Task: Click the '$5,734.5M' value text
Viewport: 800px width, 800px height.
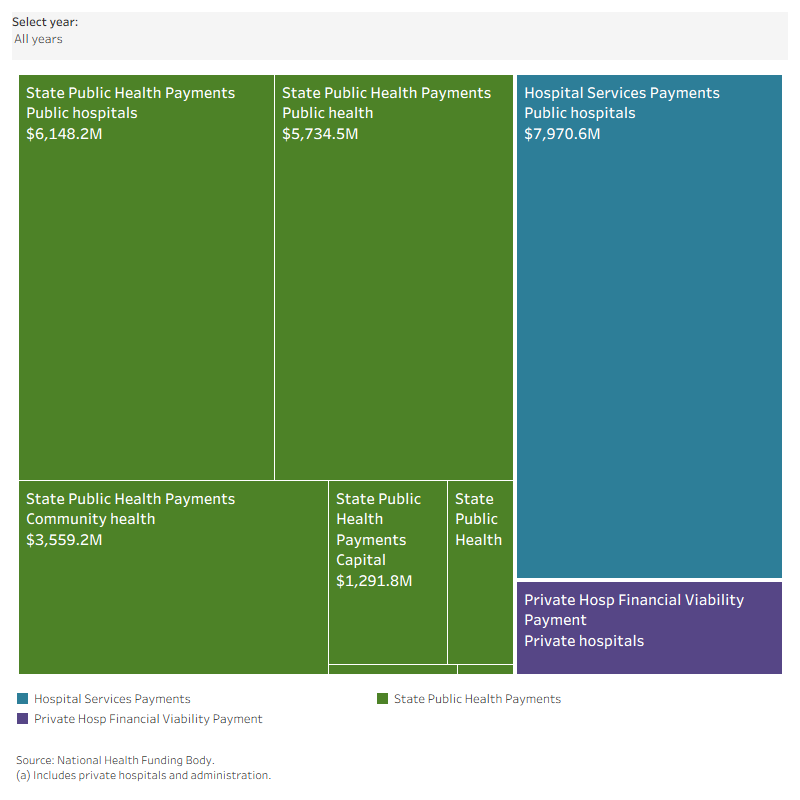Action: tap(320, 134)
